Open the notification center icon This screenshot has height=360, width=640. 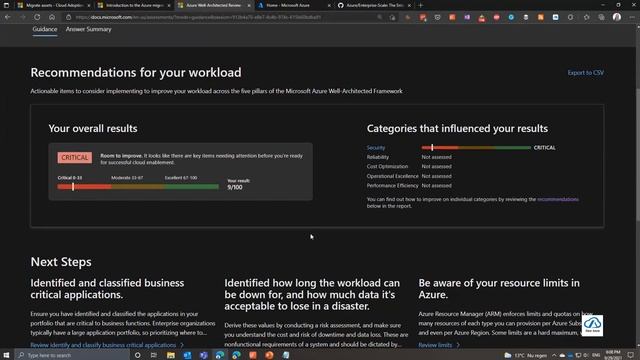tap(631, 355)
